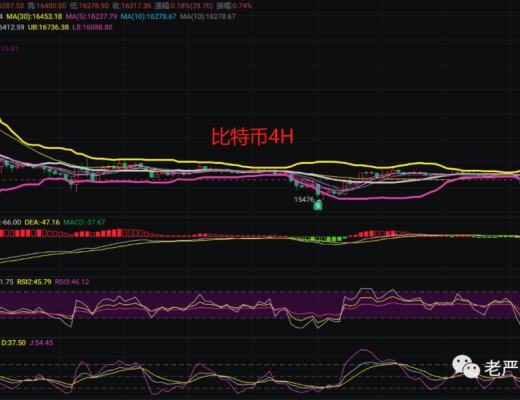Select the 15476 low price label
Image resolution: width=520 pixels, height=400 pixels.
[x=304, y=199]
